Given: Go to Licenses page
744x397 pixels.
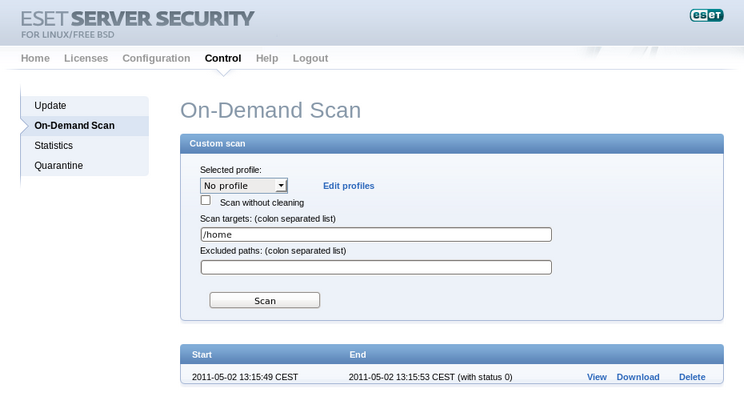Looking at the screenshot, I should 86,58.
